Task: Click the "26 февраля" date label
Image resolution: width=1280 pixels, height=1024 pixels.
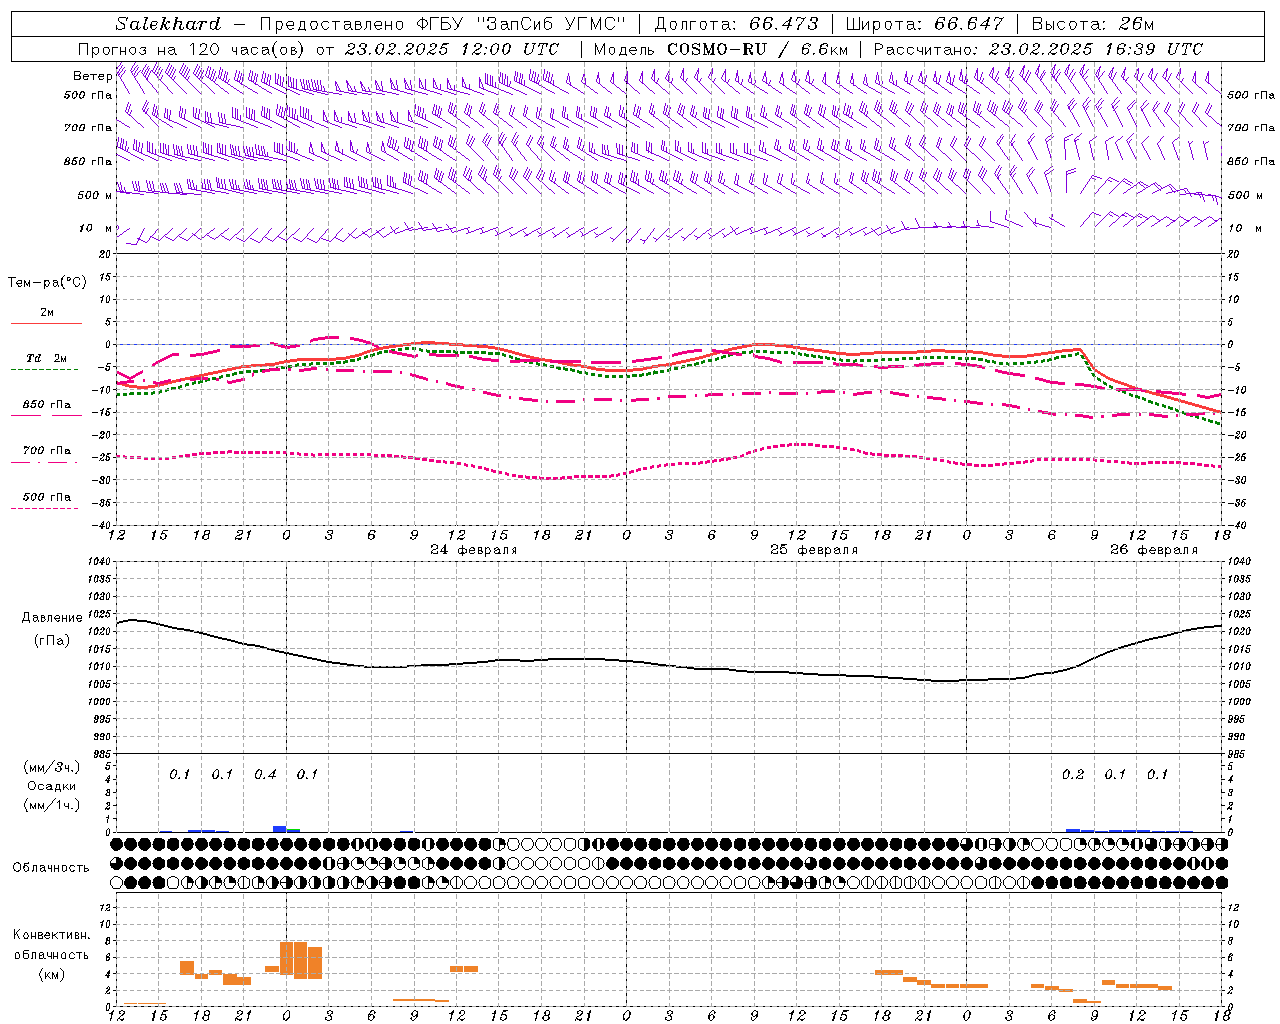Action: pos(1154,550)
